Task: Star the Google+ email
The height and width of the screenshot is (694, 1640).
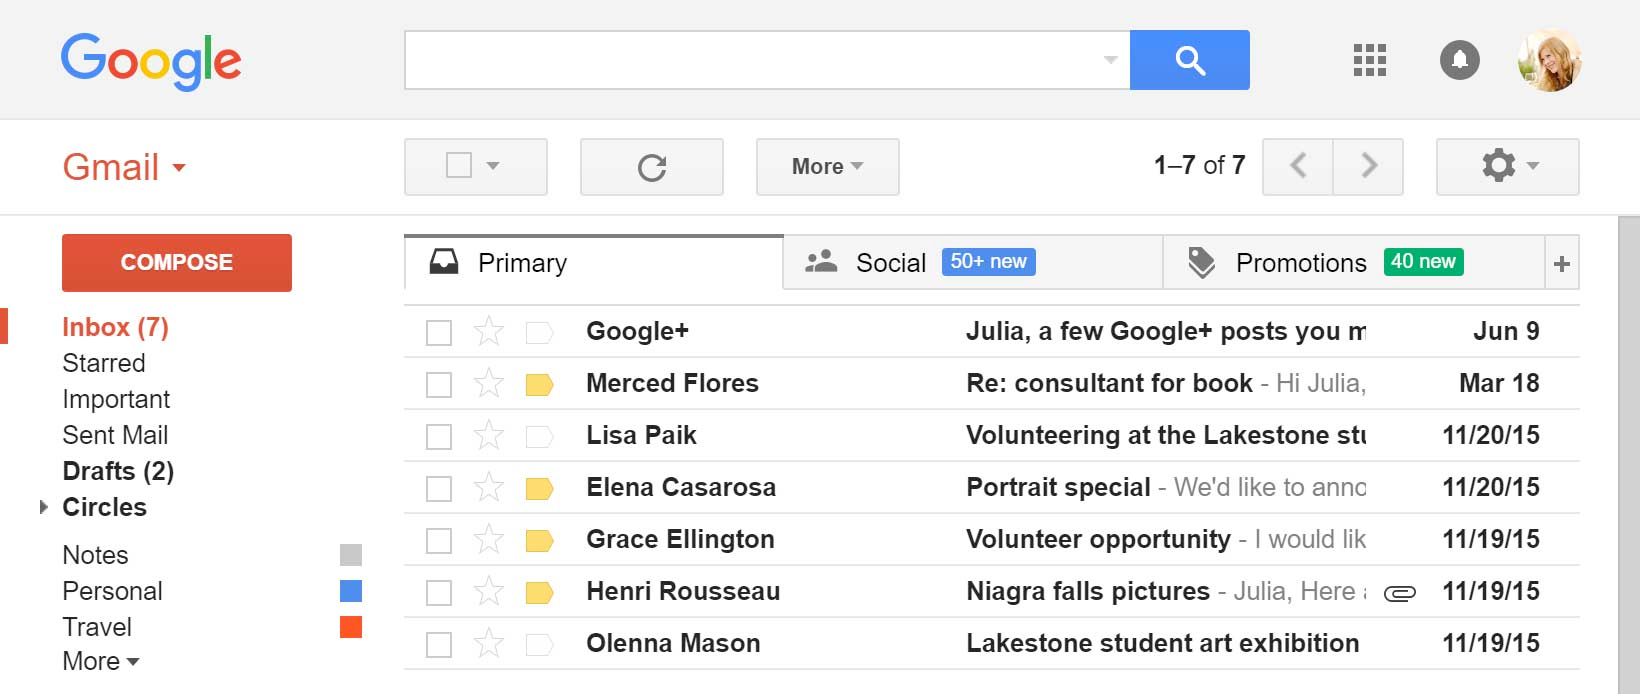Action: click(x=489, y=331)
